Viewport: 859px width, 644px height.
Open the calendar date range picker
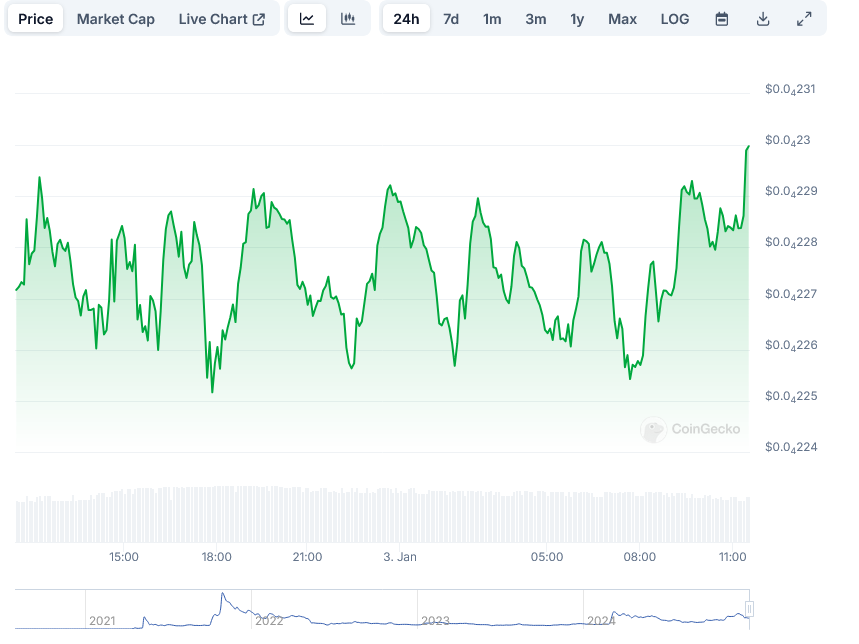coord(722,19)
